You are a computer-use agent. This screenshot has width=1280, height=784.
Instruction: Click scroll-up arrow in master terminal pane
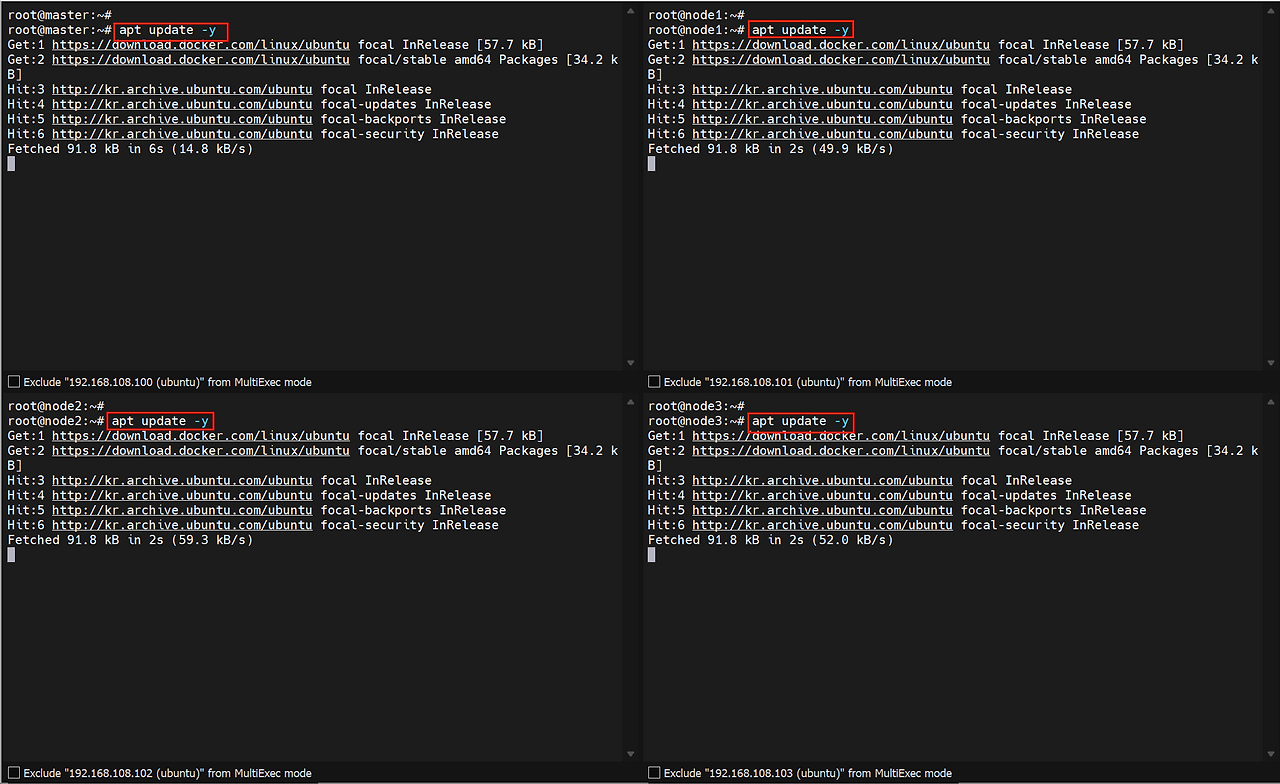click(x=630, y=12)
